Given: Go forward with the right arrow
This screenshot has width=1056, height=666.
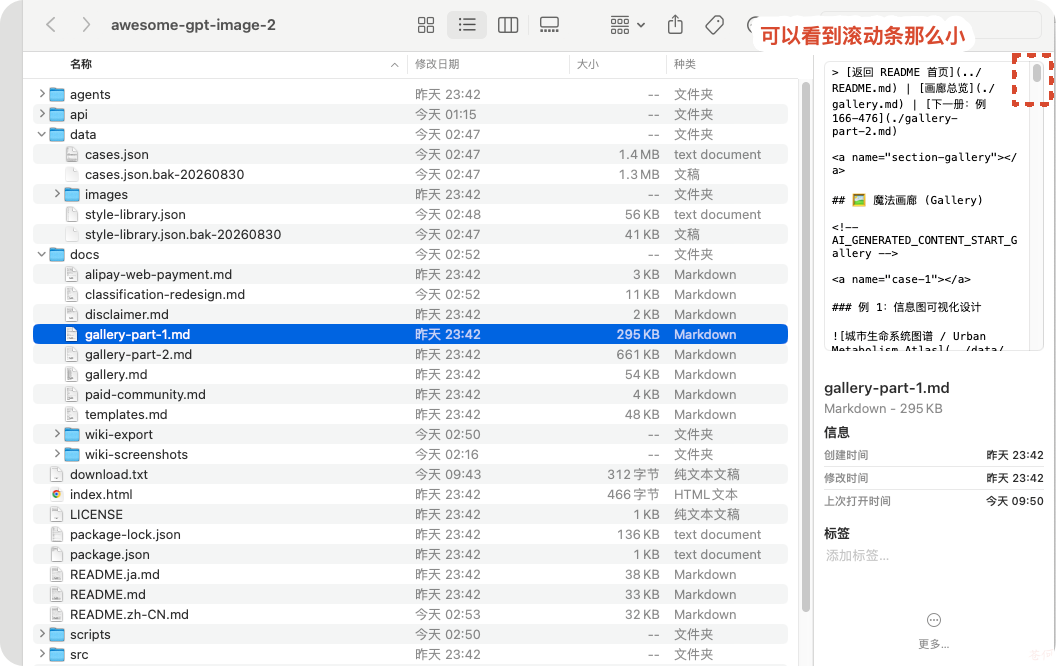Looking at the screenshot, I should (86, 25).
